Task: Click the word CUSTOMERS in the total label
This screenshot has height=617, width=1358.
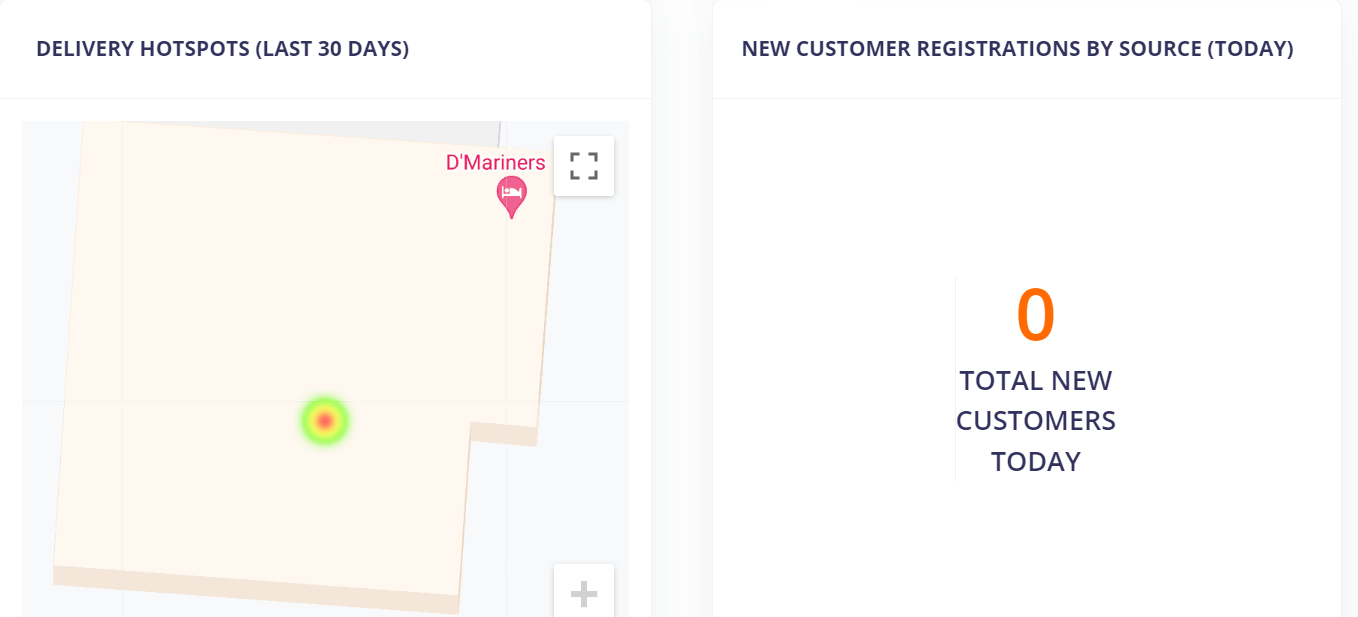Action: point(1035,420)
